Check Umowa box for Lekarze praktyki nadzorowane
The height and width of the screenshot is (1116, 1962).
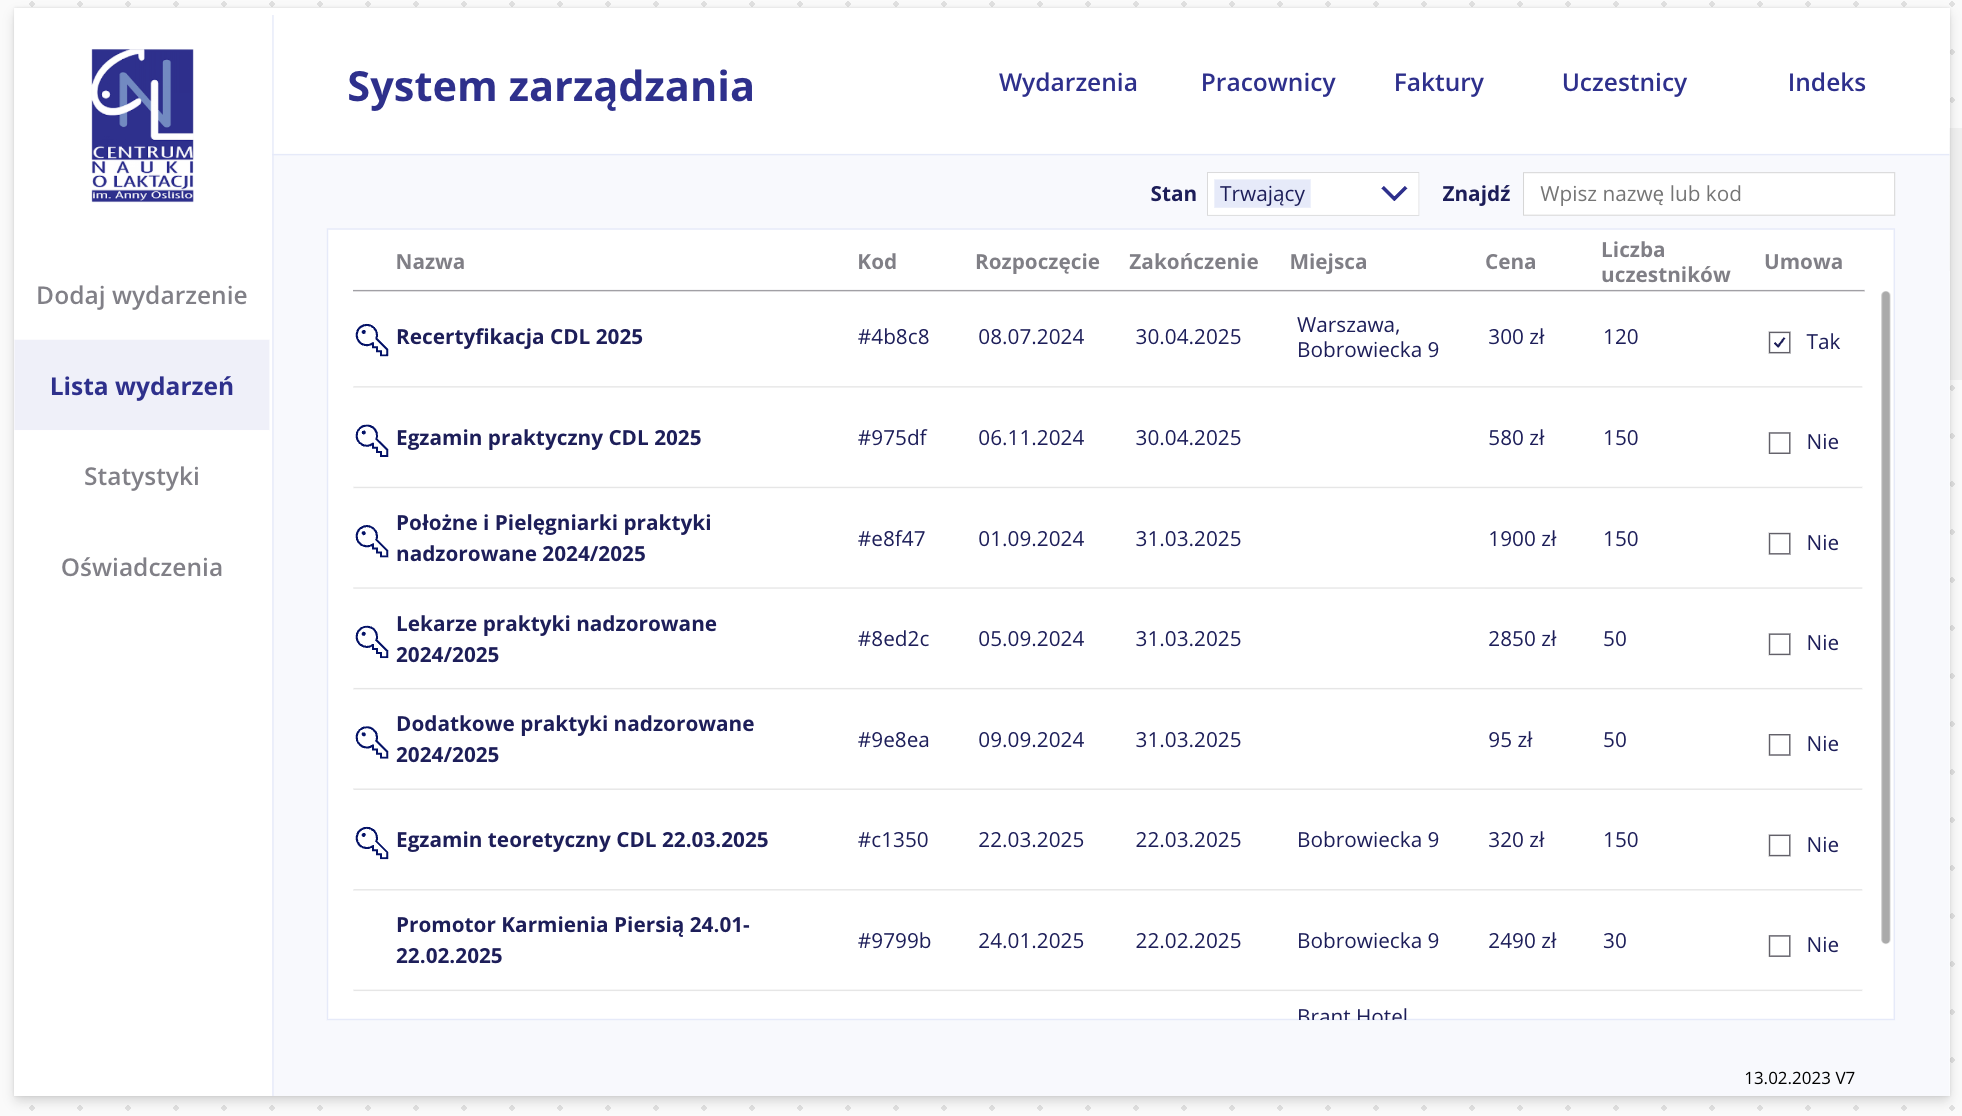point(1780,644)
